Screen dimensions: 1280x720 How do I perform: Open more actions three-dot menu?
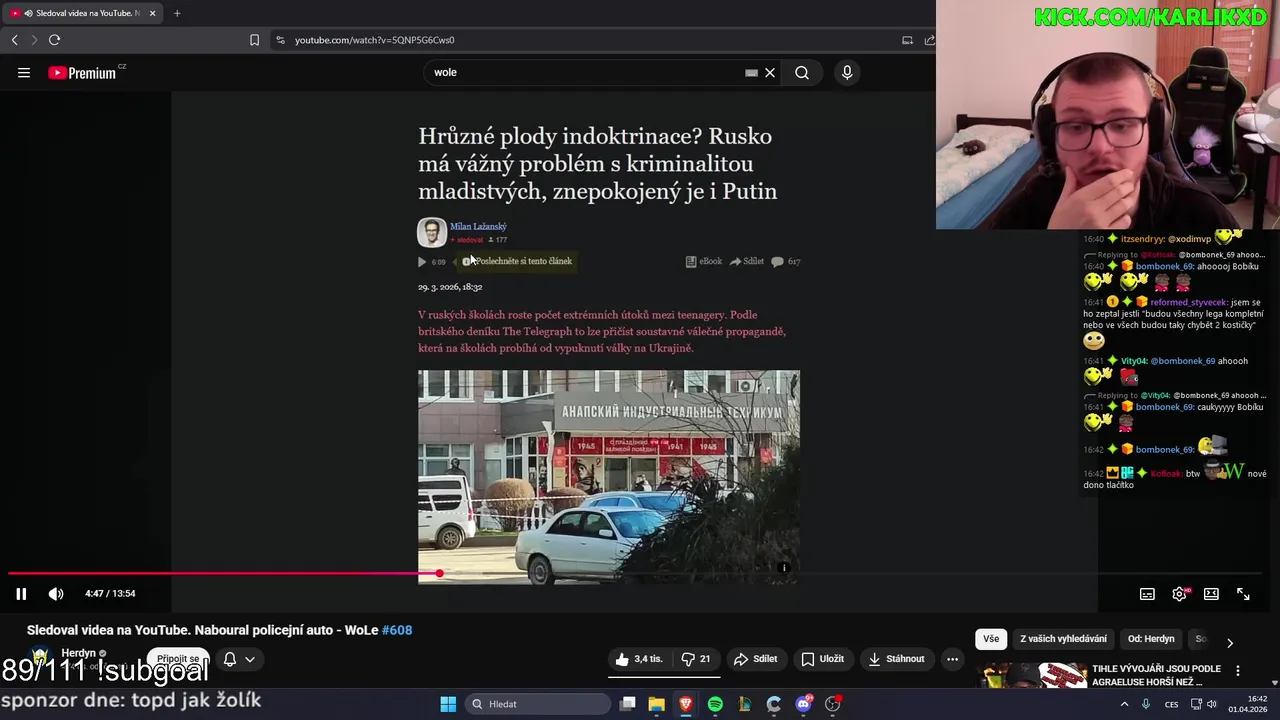(952, 659)
